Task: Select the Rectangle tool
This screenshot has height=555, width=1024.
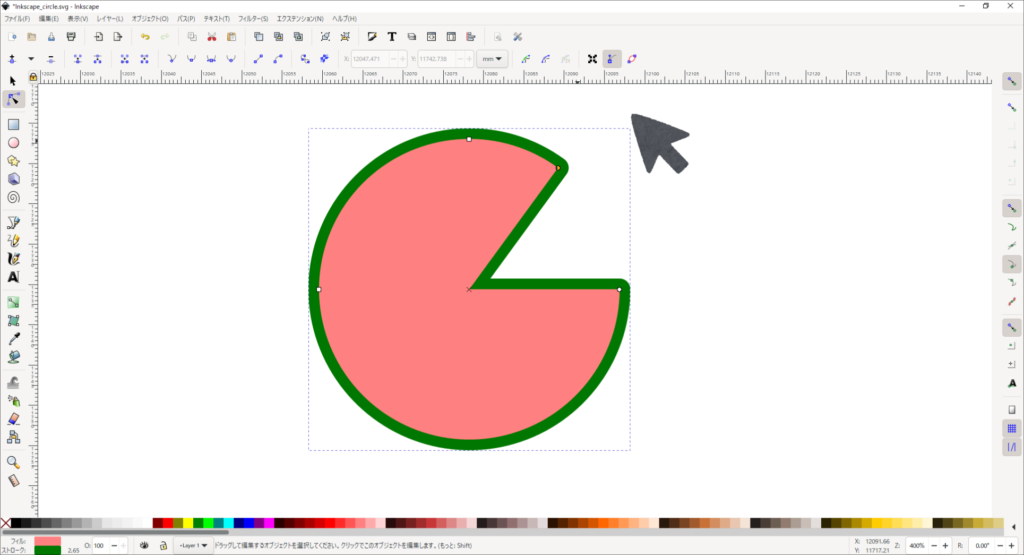Action: pyautogui.click(x=13, y=124)
